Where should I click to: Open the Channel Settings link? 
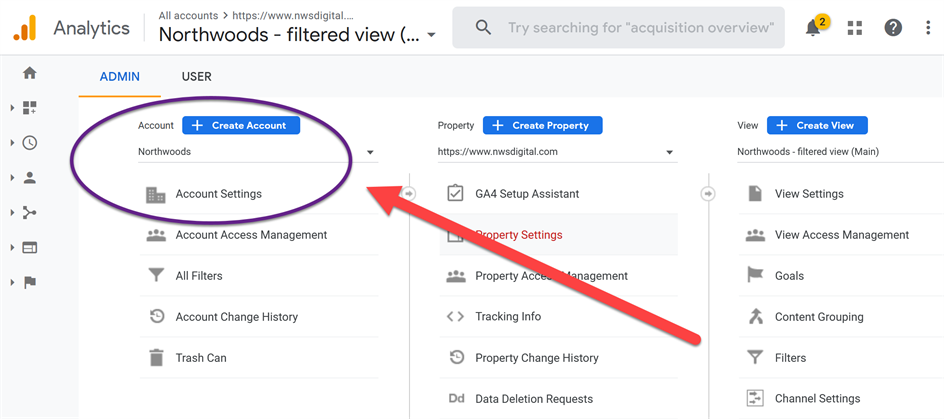[x=818, y=399]
